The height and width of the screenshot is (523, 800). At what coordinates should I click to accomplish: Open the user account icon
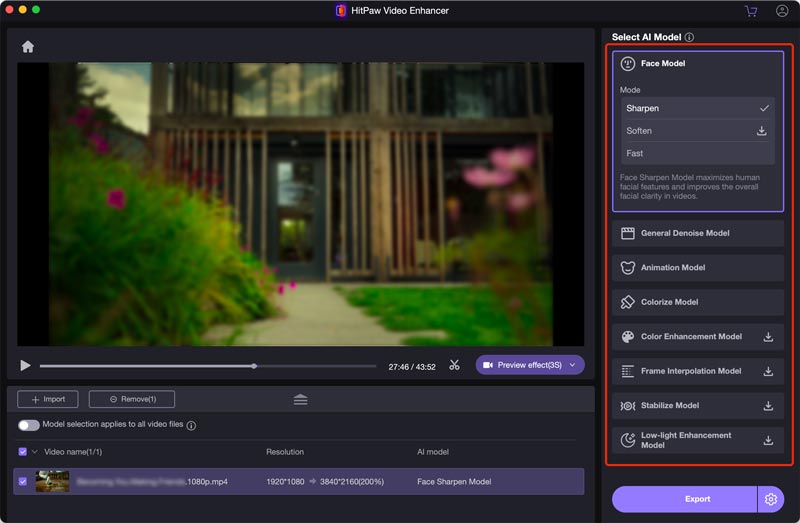pos(782,11)
